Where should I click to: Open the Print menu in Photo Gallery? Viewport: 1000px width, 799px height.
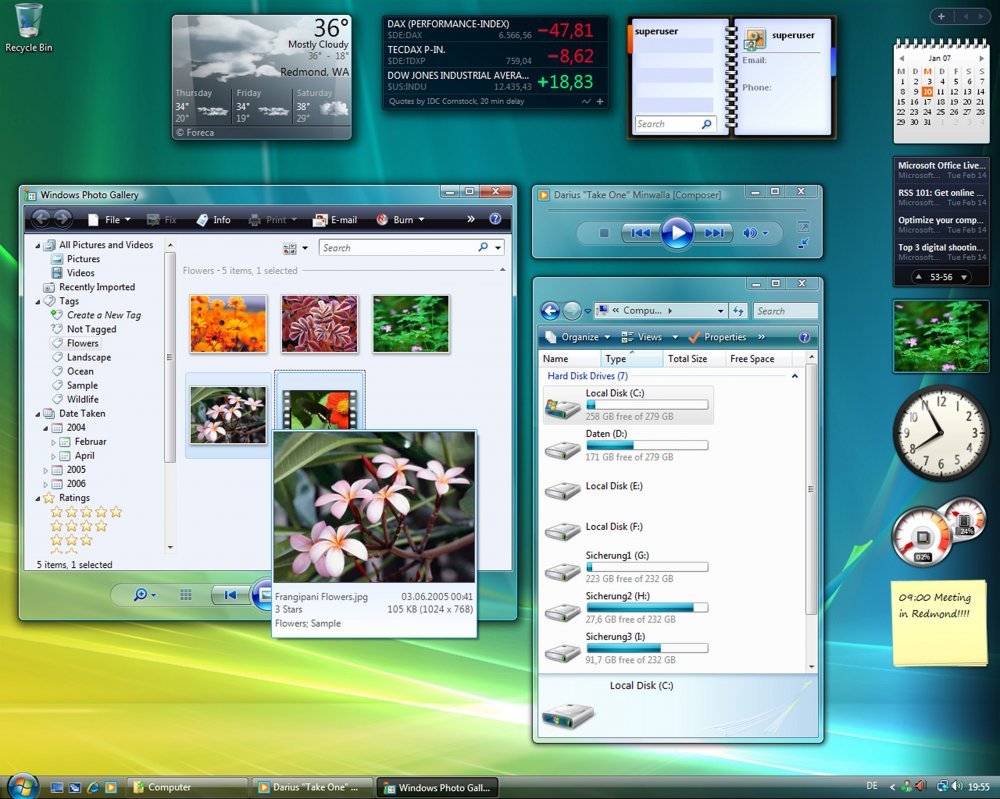[273, 219]
